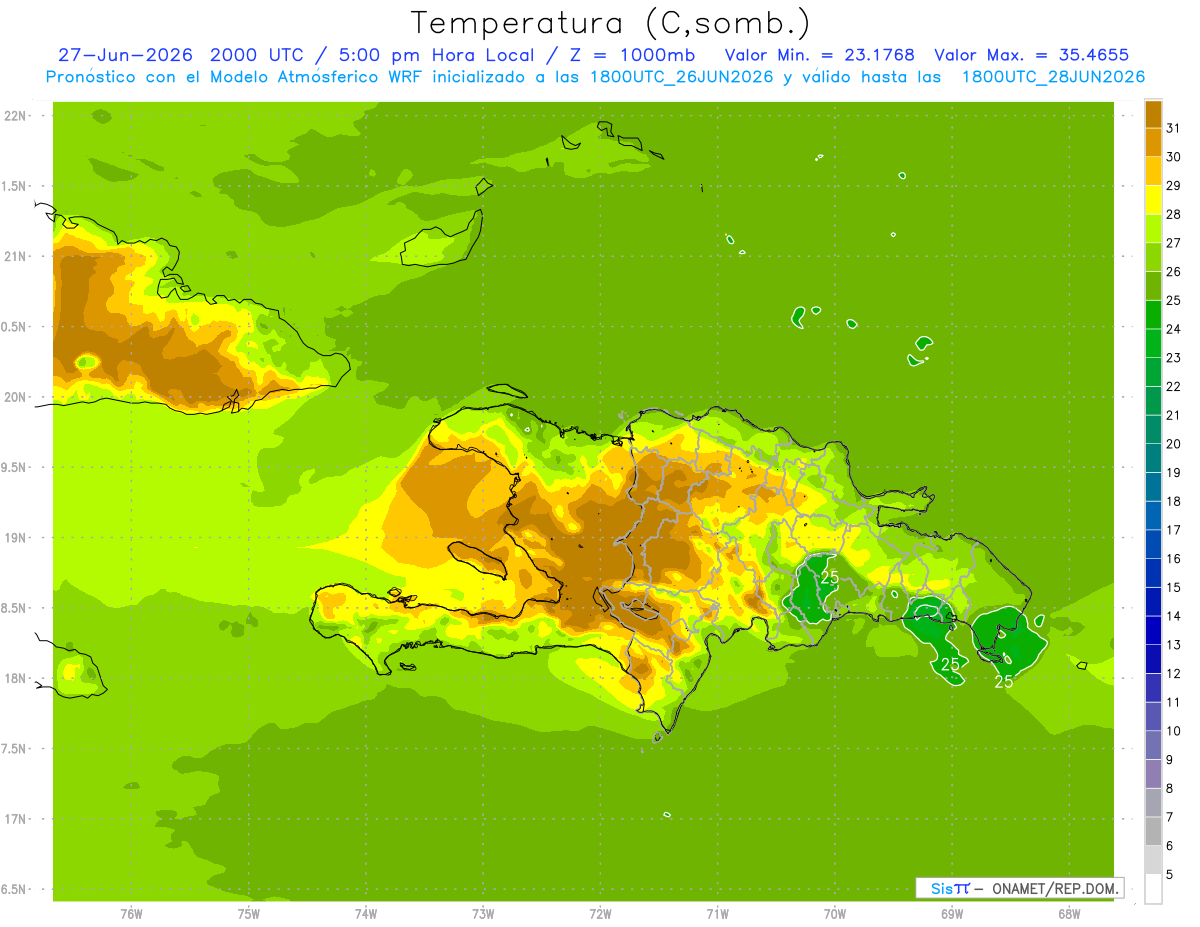The height and width of the screenshot is (927, 1200).
Task: Click the '20N' latitude label
Action: [17, 397]
